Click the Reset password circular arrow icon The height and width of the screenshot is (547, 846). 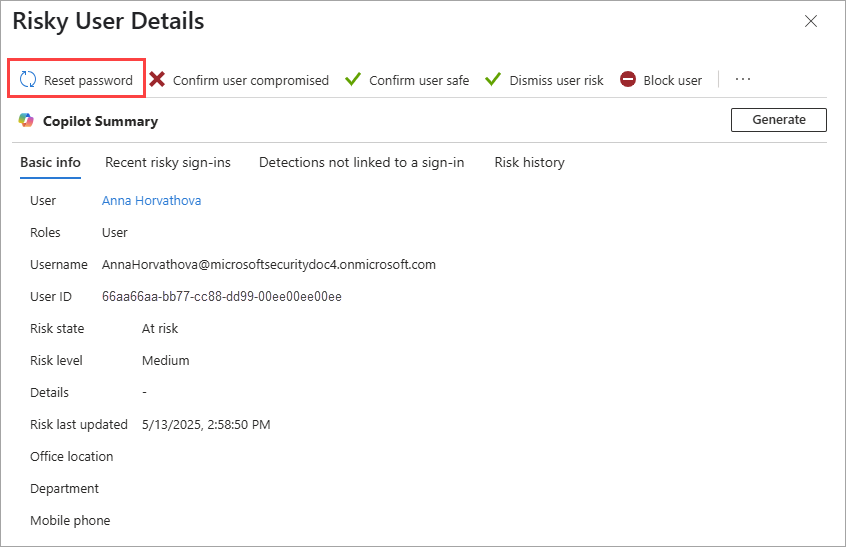(28, 80)
